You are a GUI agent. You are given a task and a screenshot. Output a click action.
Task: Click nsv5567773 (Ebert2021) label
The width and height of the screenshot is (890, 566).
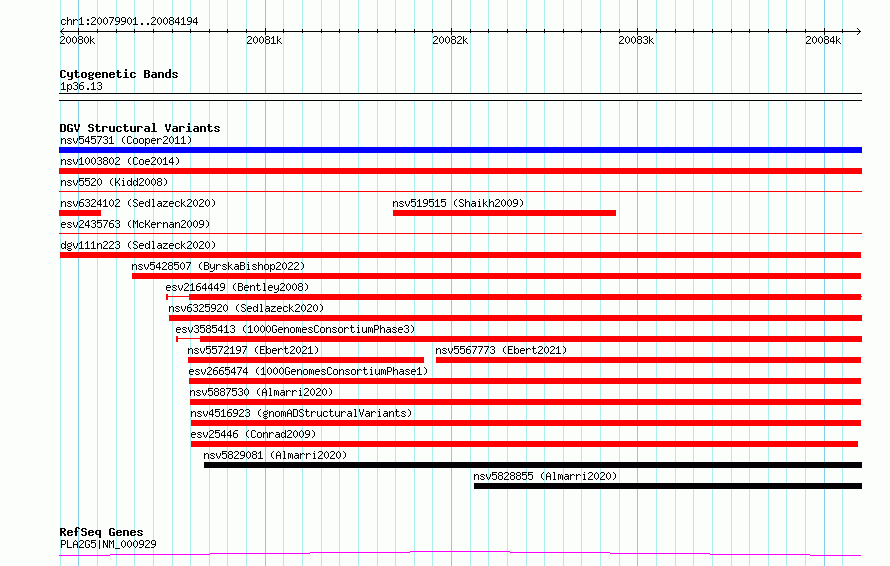pyautogui.click(x=501, y=350)
